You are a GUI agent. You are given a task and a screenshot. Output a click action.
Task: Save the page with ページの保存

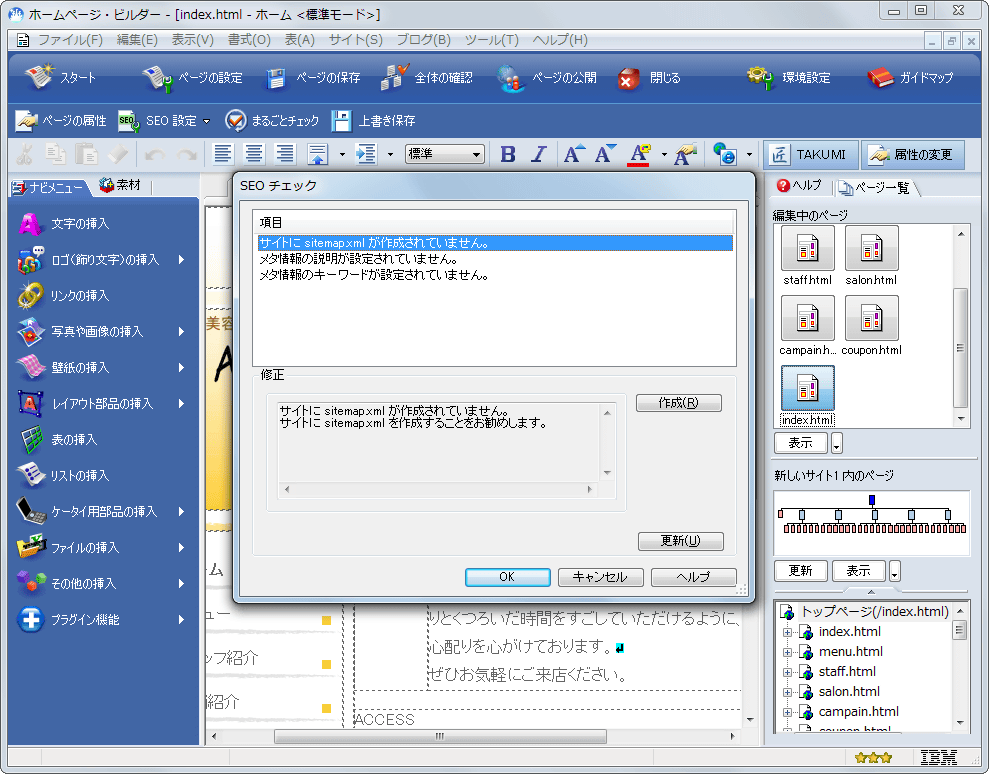click(275, 78)
